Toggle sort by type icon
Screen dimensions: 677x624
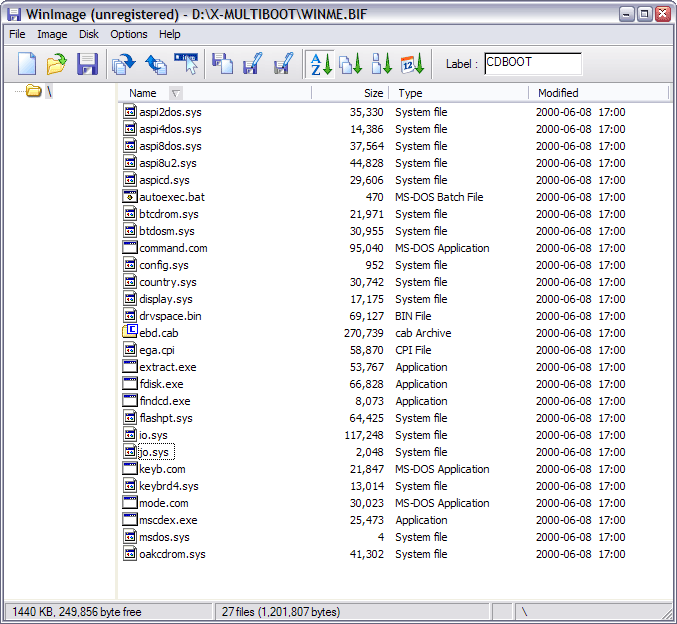[350, 64]
